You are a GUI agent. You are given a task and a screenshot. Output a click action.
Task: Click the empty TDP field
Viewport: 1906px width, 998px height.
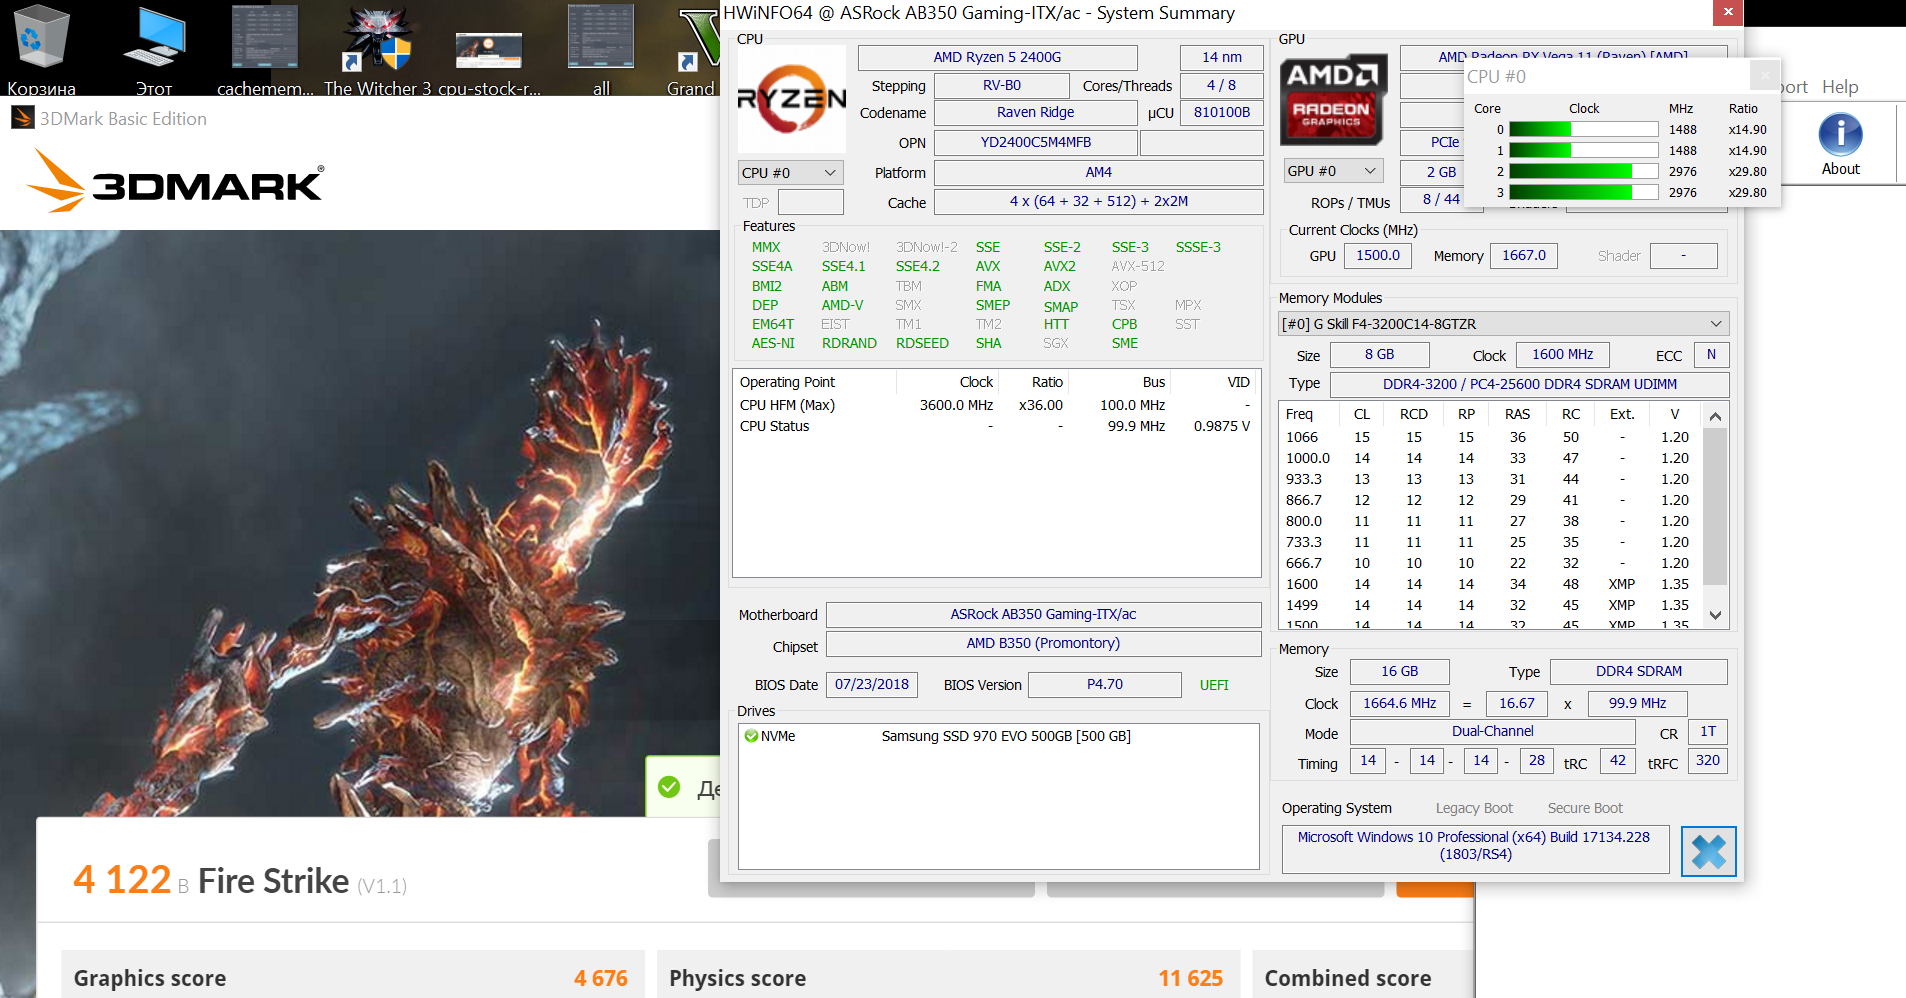810,202
